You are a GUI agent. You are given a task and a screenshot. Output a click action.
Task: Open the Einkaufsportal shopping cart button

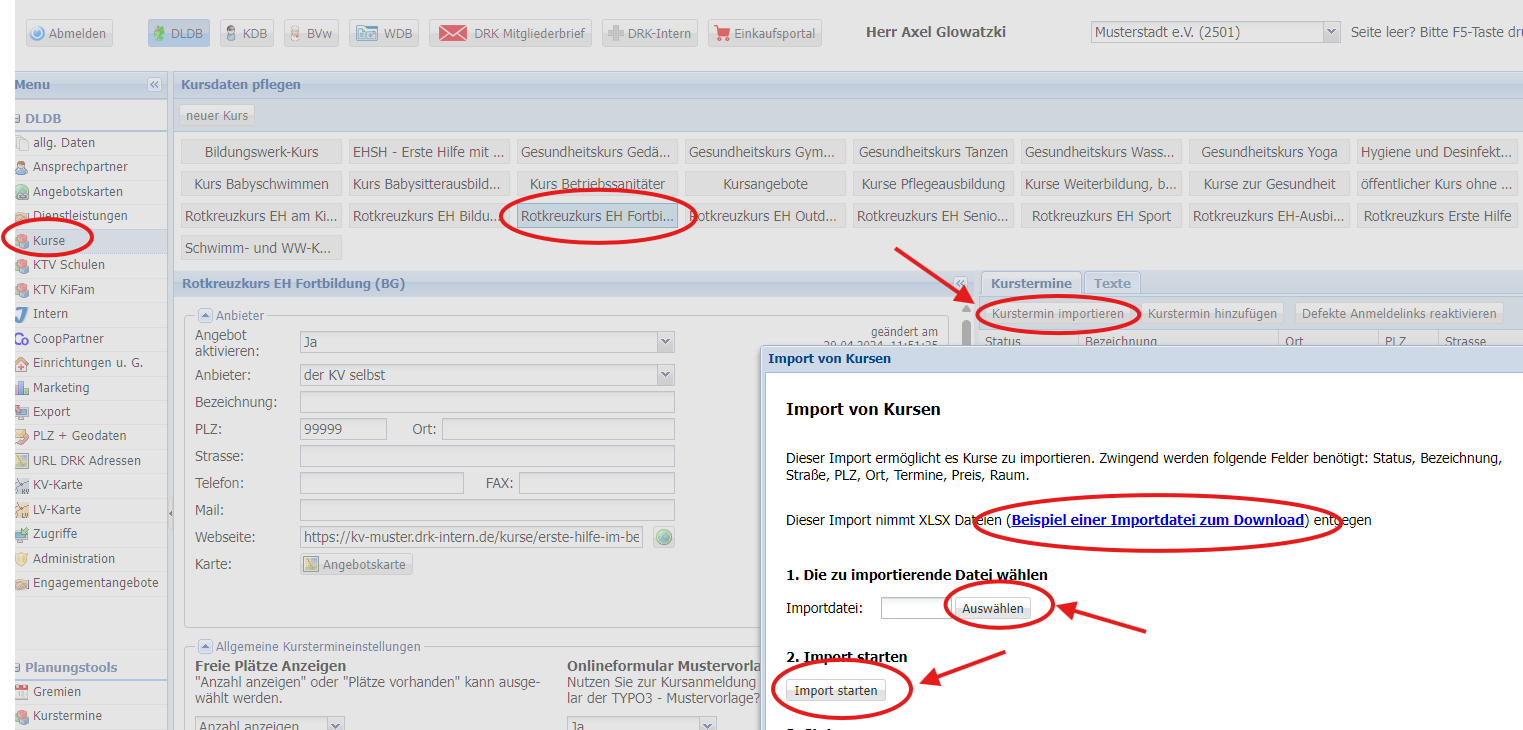765,33
